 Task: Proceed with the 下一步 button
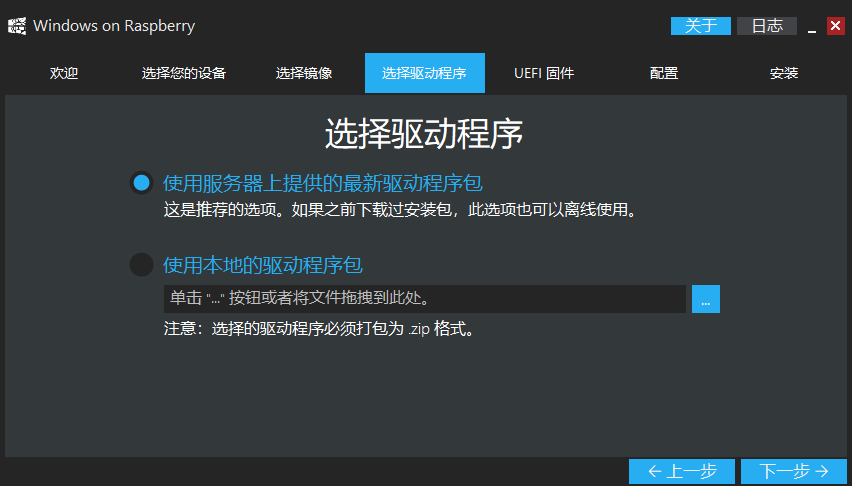pyautogui.click(x=794, y=471)
